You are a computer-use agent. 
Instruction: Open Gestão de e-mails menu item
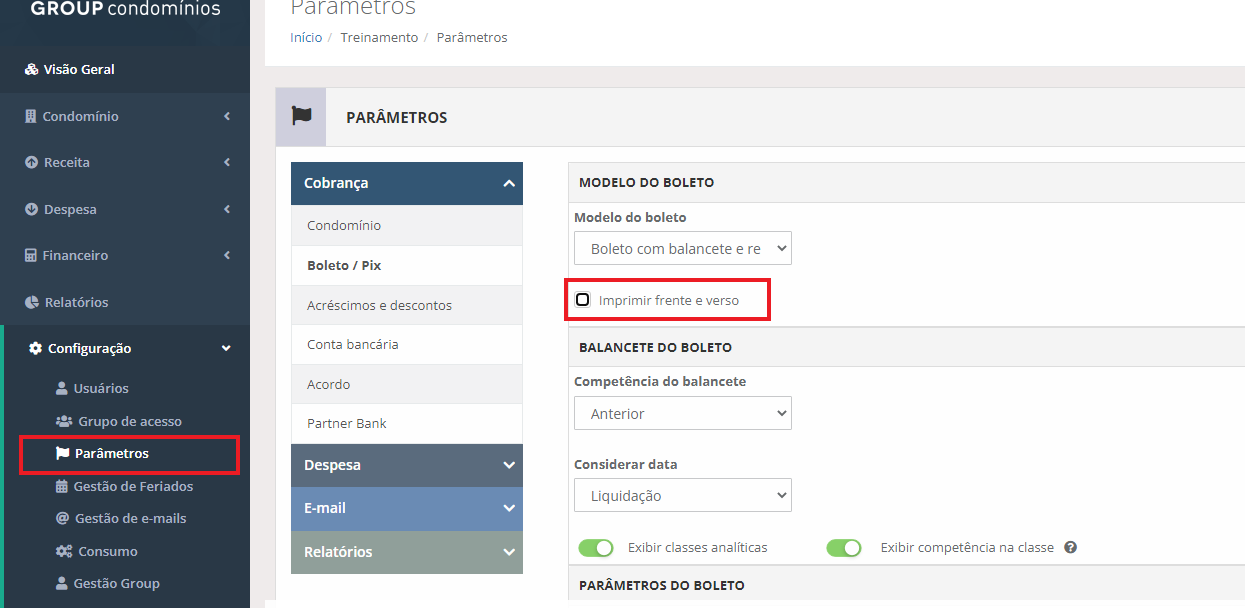click(131, 518)
